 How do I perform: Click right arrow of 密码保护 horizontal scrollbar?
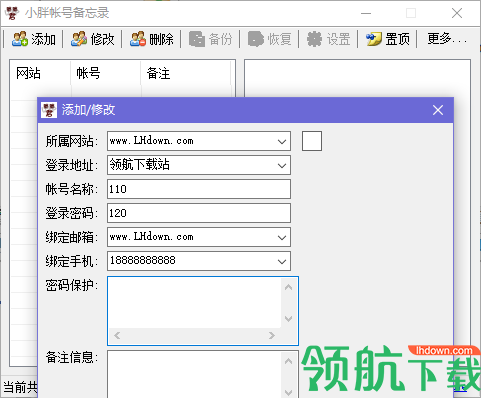[272, 335]
